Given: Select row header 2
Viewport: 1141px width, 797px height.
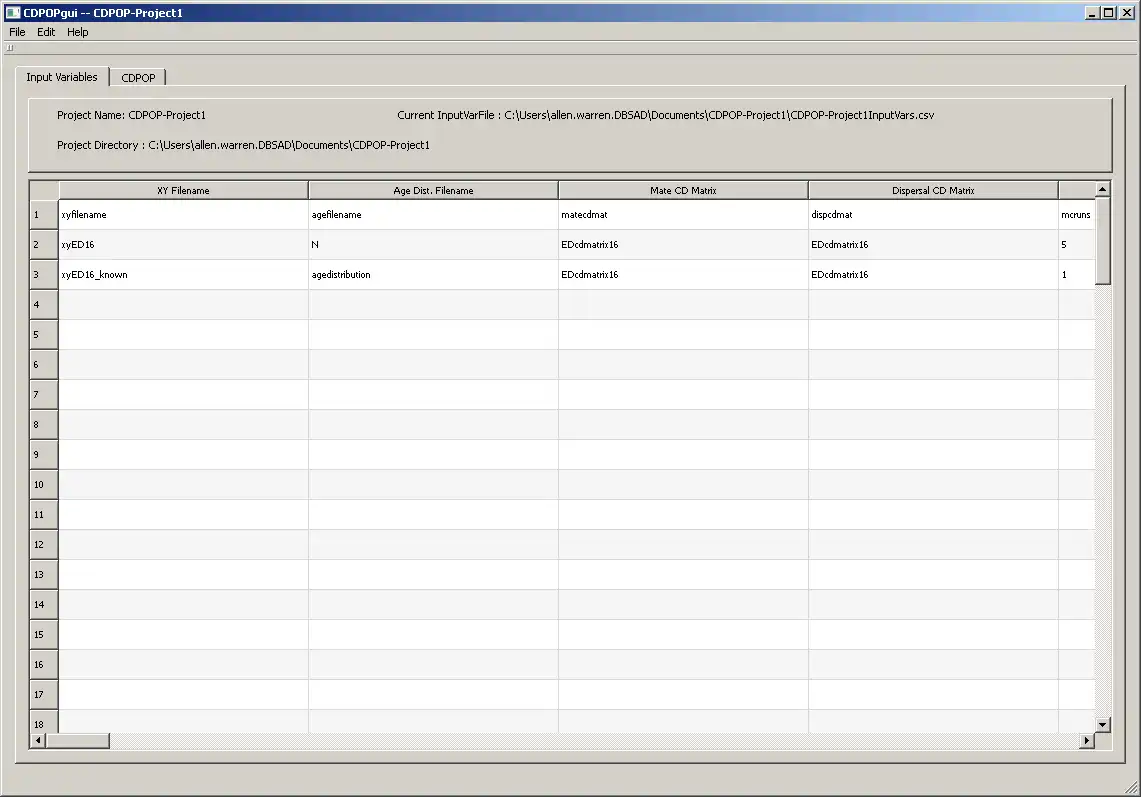Looking at the screenshot, I should click(44, 245).
